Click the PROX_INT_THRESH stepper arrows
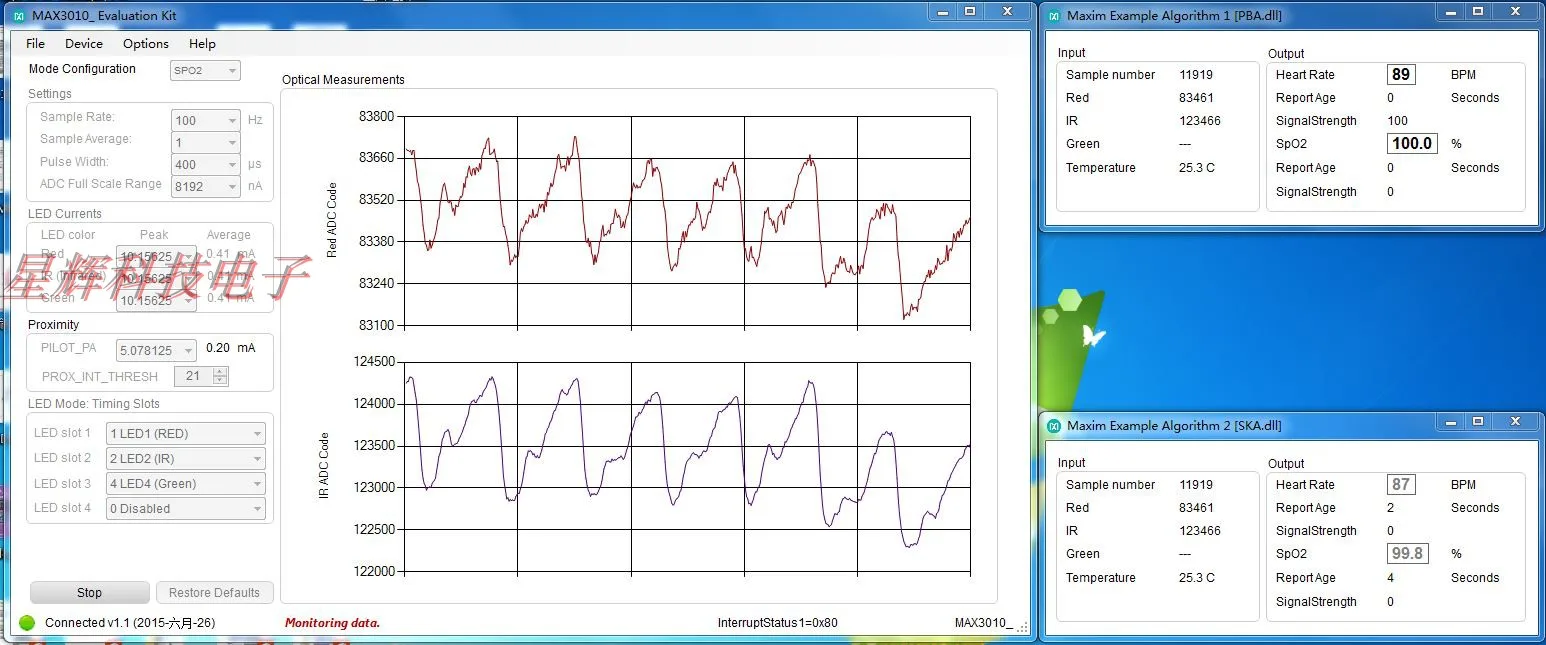The height and width of the screenshot is (645, 1546). (x=221, y=376)
